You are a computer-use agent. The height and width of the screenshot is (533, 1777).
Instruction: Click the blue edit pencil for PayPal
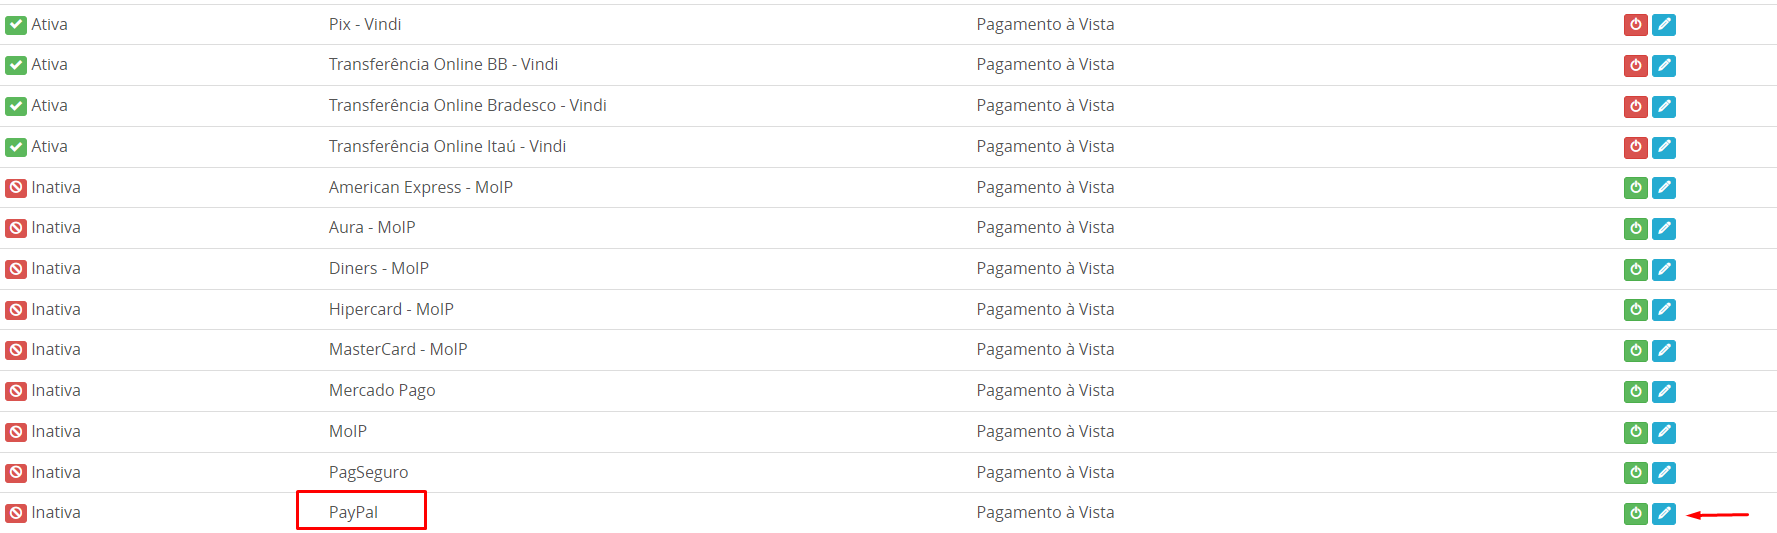(x=1663, y=514)
